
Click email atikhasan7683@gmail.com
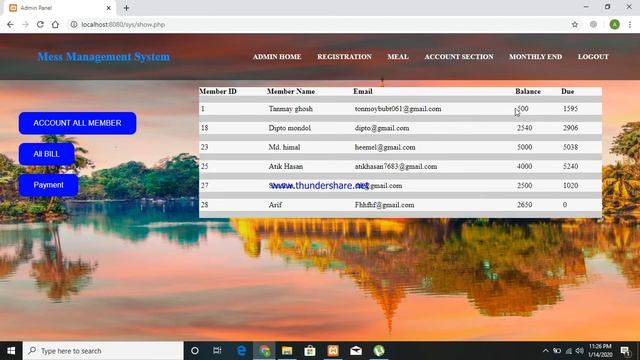396,167
